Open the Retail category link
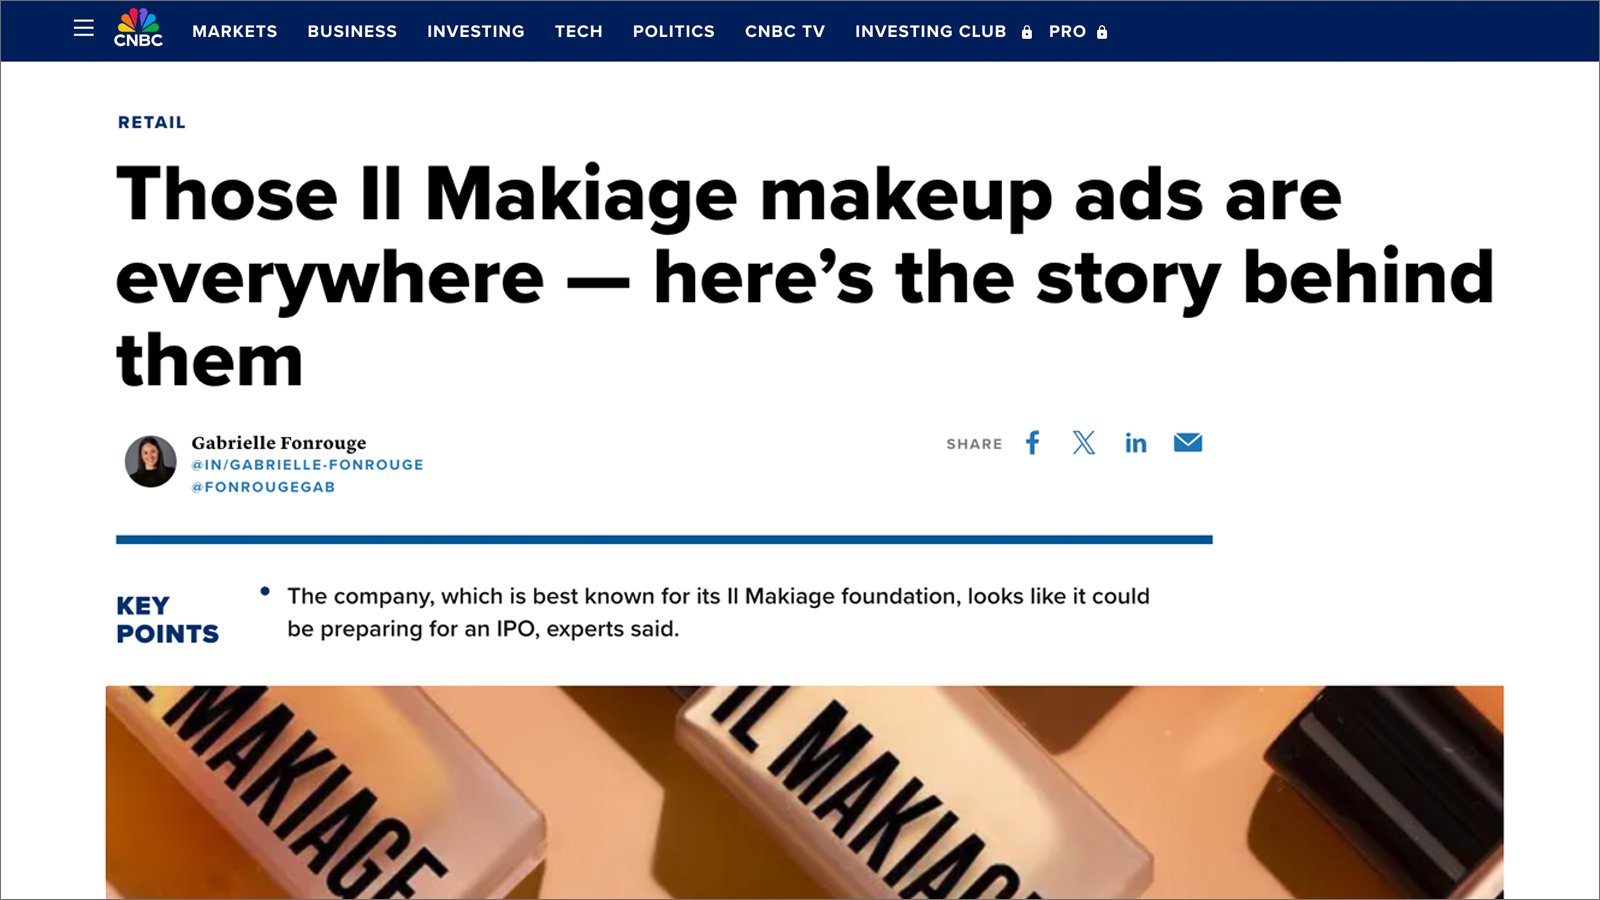The width and height of the screenshot is (1600, 900). pyautogui.click(x=152, y=122)
